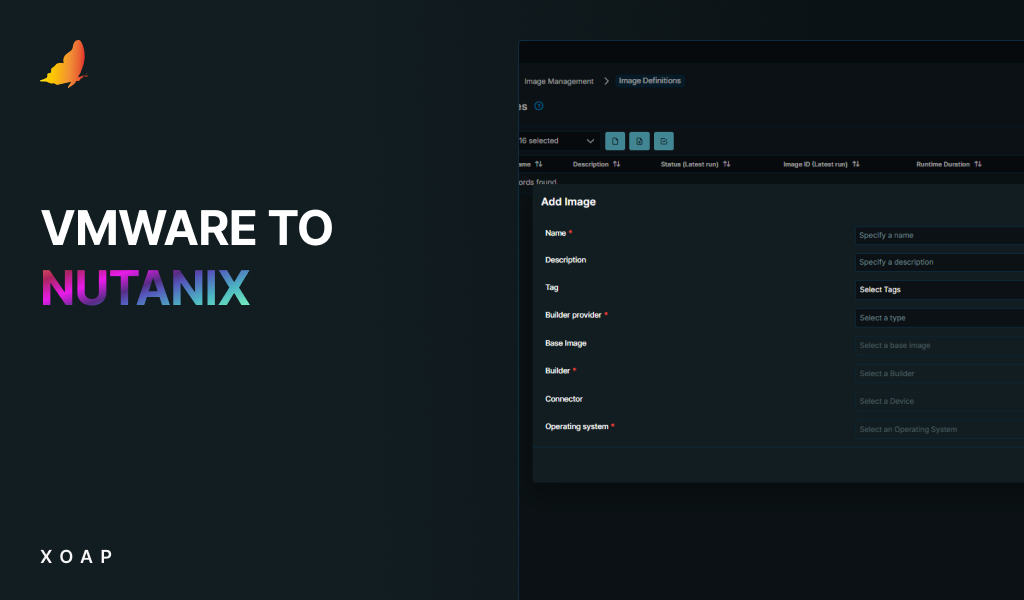
Task: Click the checklist validation icon in toolbar
Action: 663,141
